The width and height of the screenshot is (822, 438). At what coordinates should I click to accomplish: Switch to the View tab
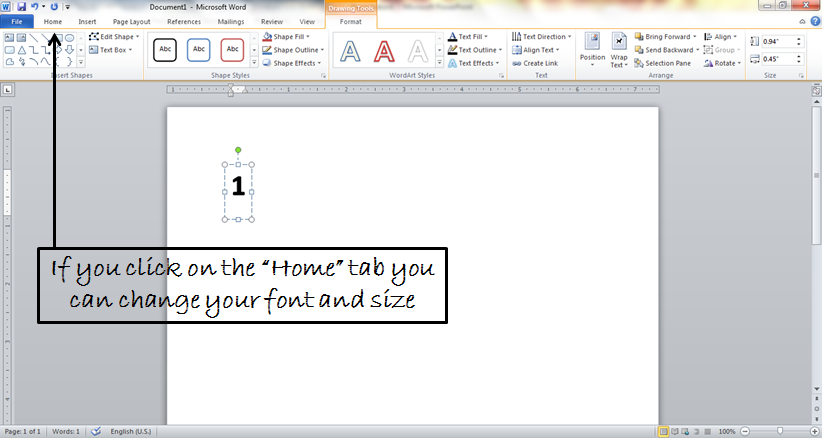coord(307,21)
